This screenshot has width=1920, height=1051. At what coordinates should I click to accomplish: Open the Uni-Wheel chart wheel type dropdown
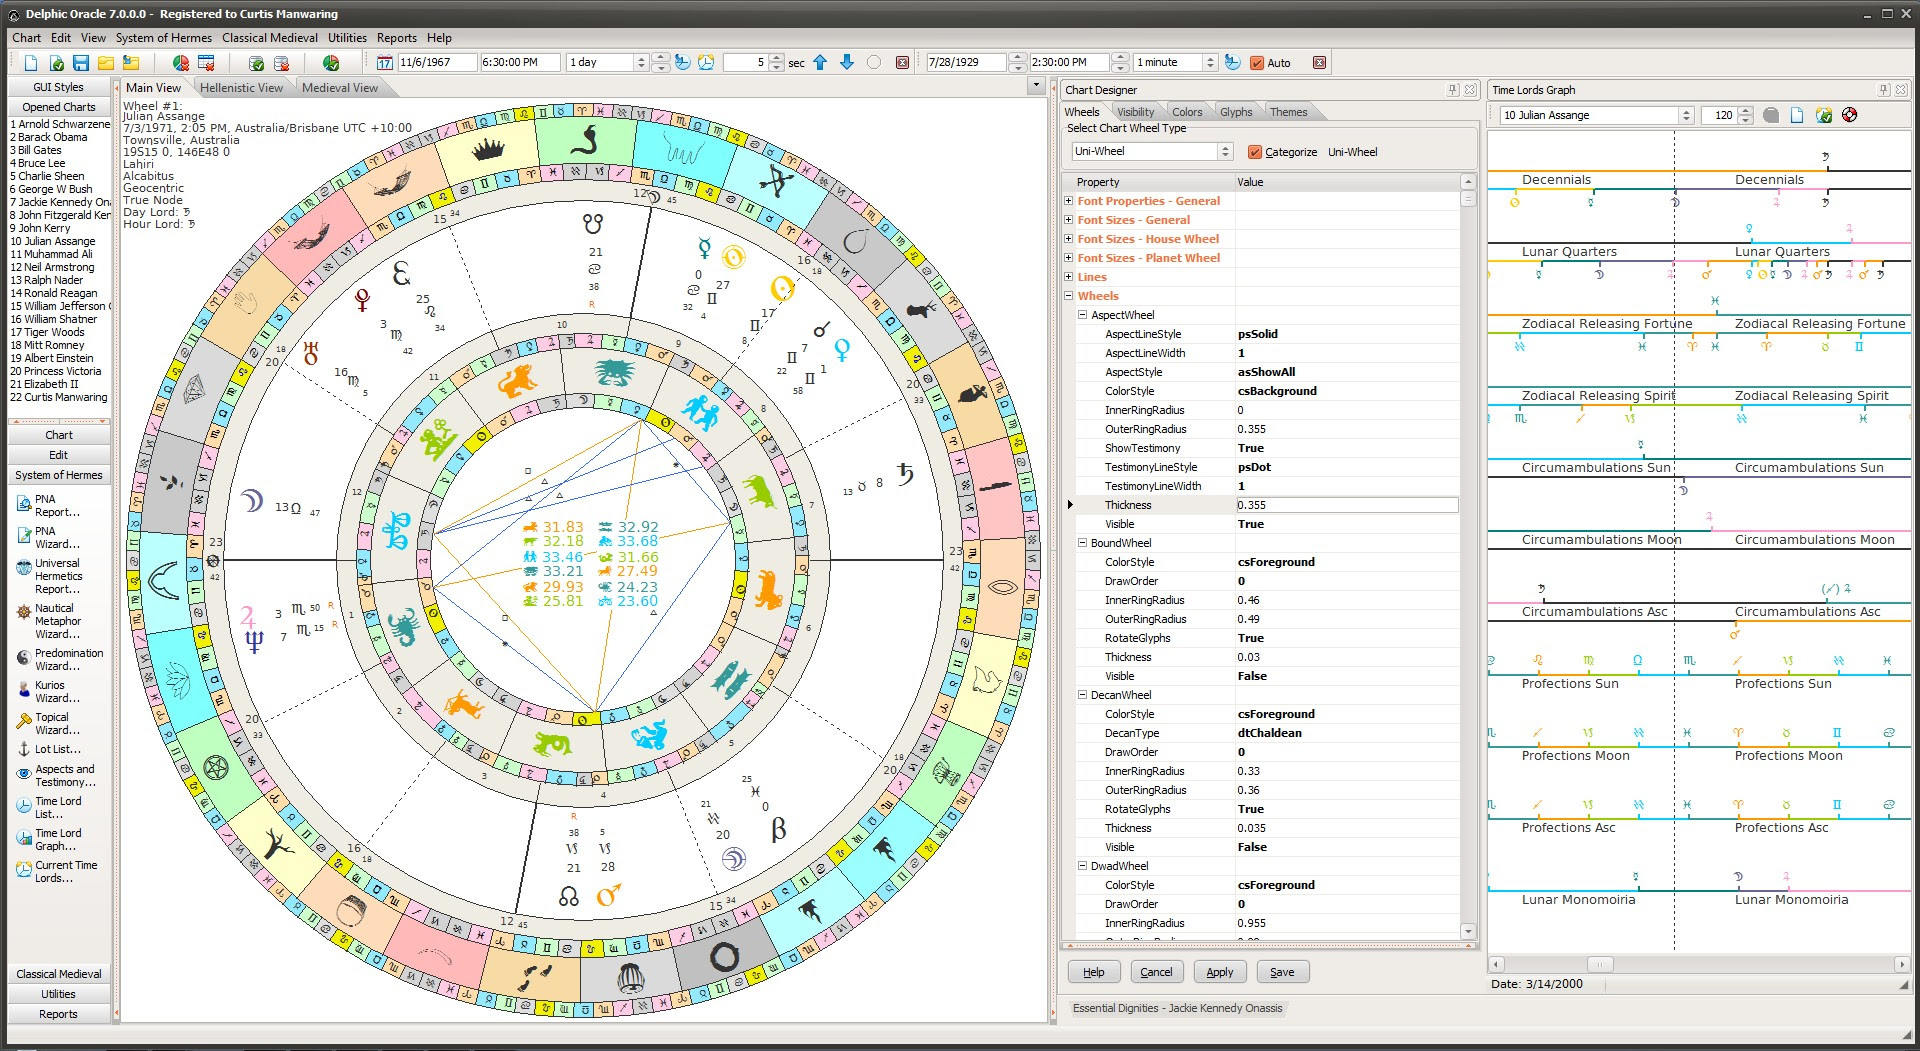click(1225, 152)
